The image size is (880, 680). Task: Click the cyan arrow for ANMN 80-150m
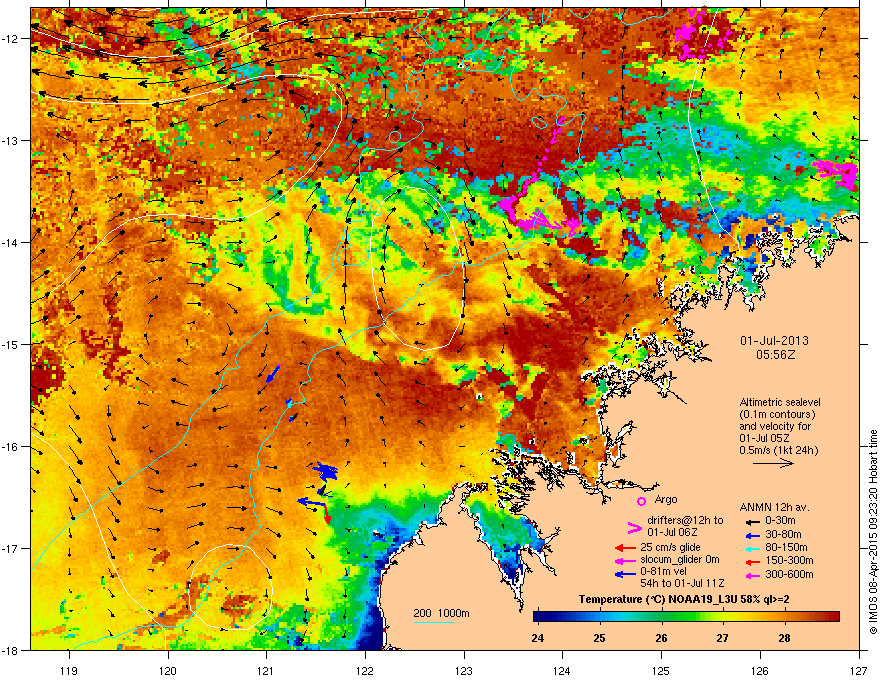point(751,548)
